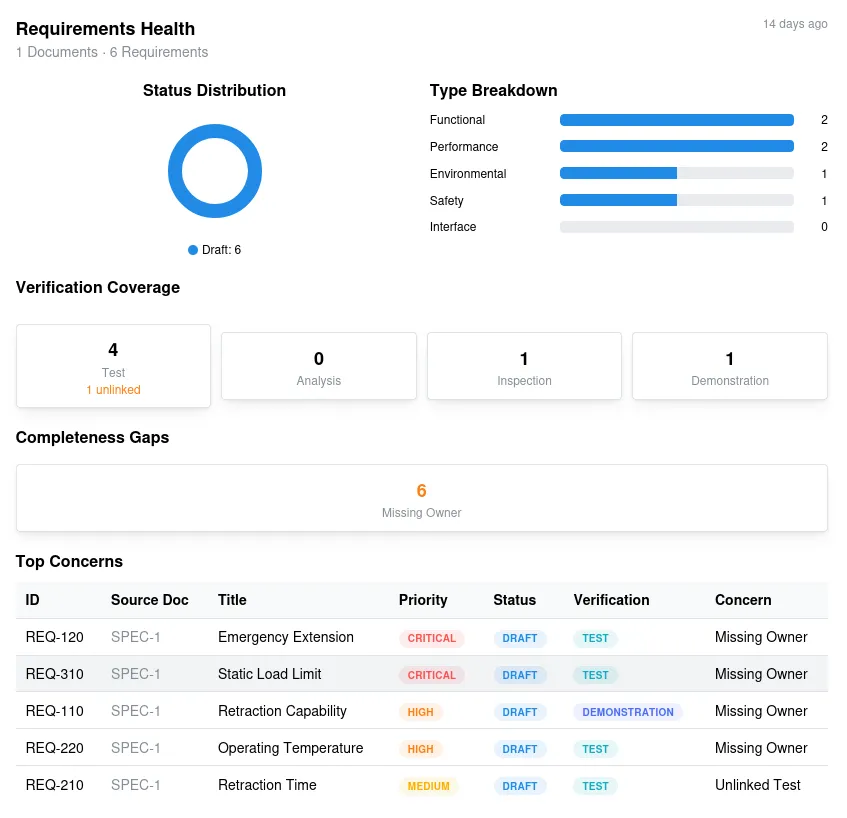The height and width of the screenshot is (818, 847).
Task: Click the HIGH badge for Operating Temperature
Action: (x=420, y=749)
